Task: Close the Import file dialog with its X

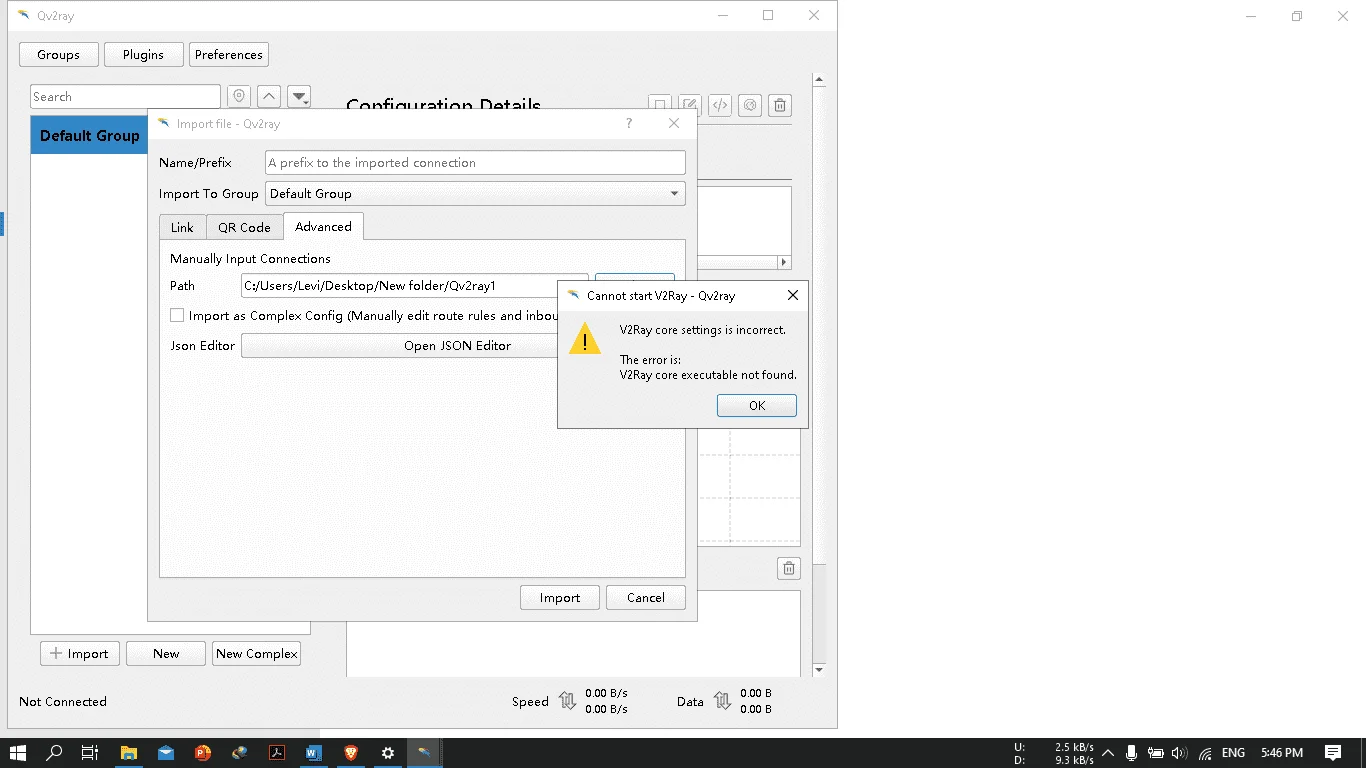Action: pos(674,123)
